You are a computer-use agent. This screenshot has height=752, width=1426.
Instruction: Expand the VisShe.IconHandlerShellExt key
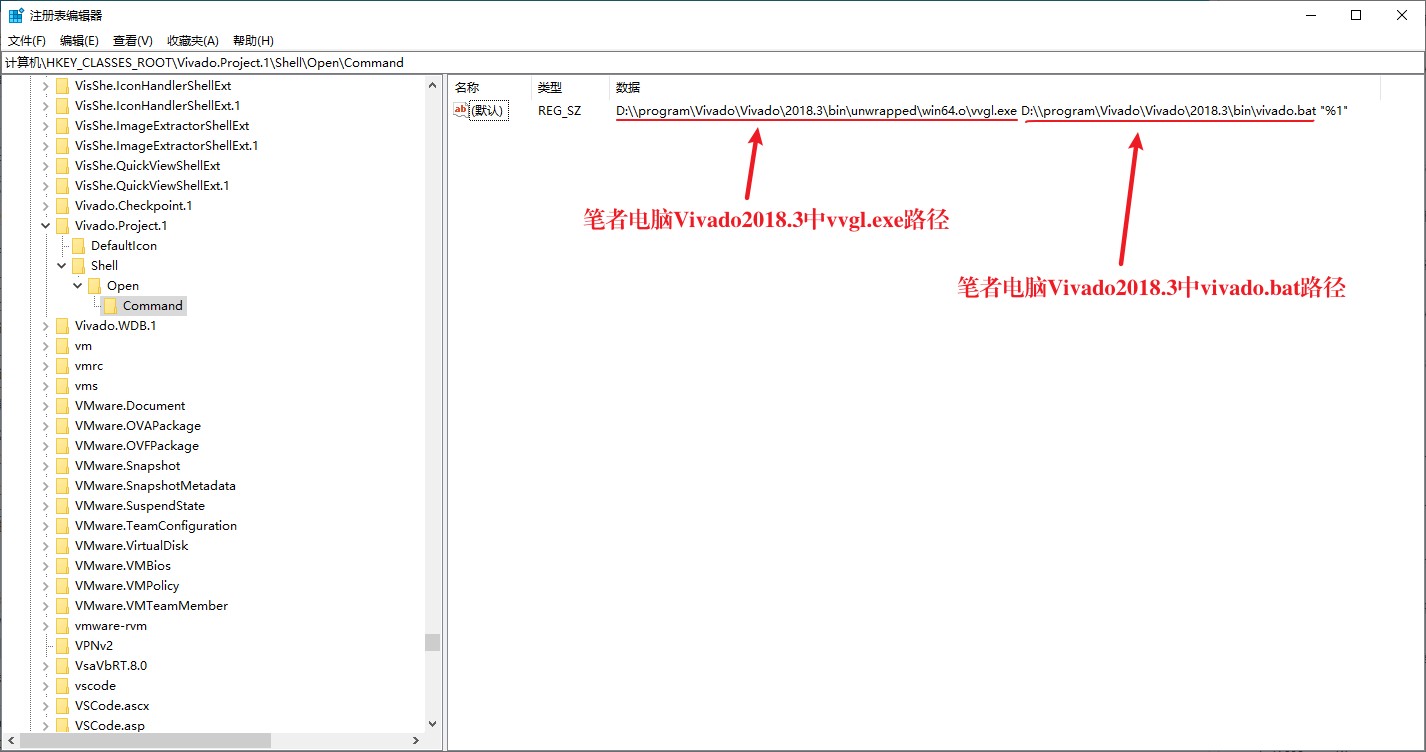tap(45, 86)
